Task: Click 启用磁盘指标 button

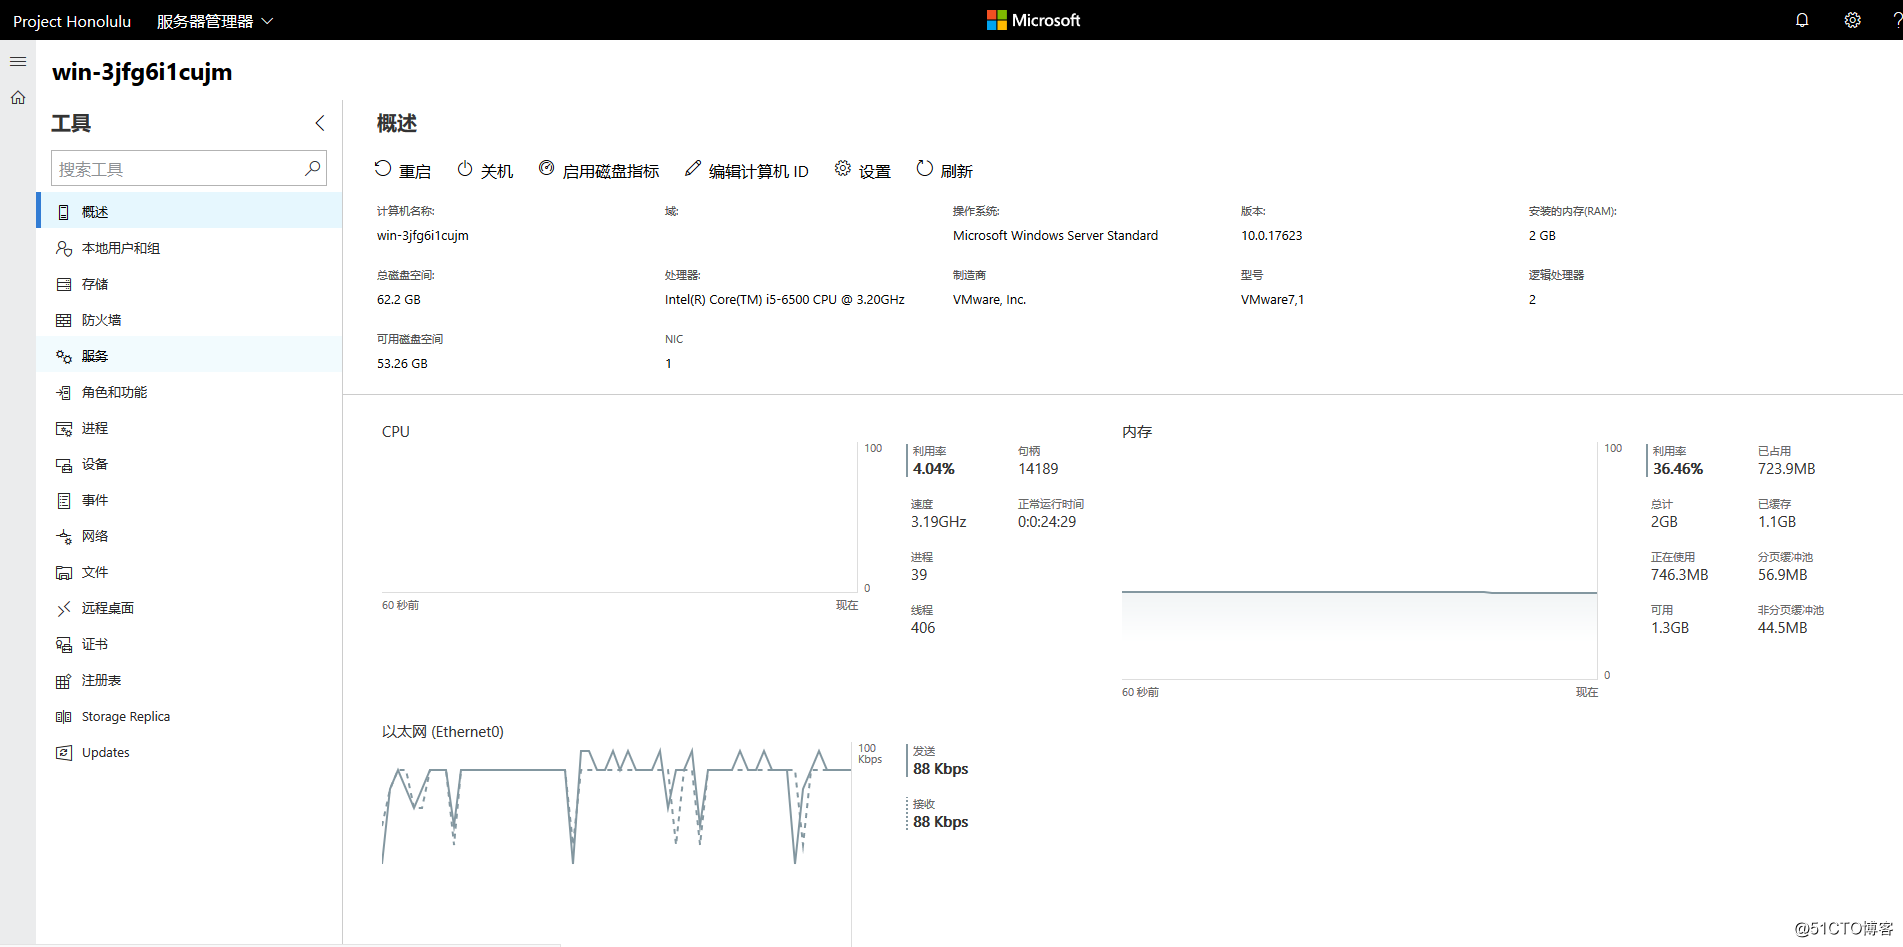Action: point(599,170)
